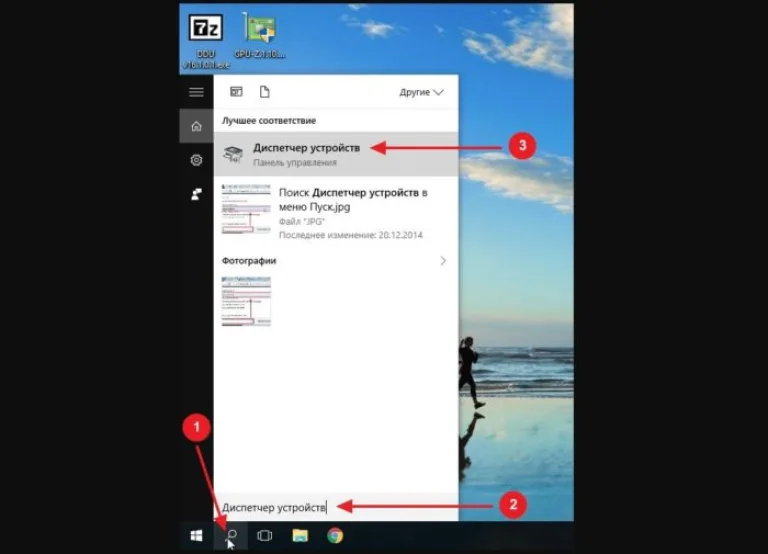Filter results by documents icon
This screenshot has height=554, width=768.
264,92
